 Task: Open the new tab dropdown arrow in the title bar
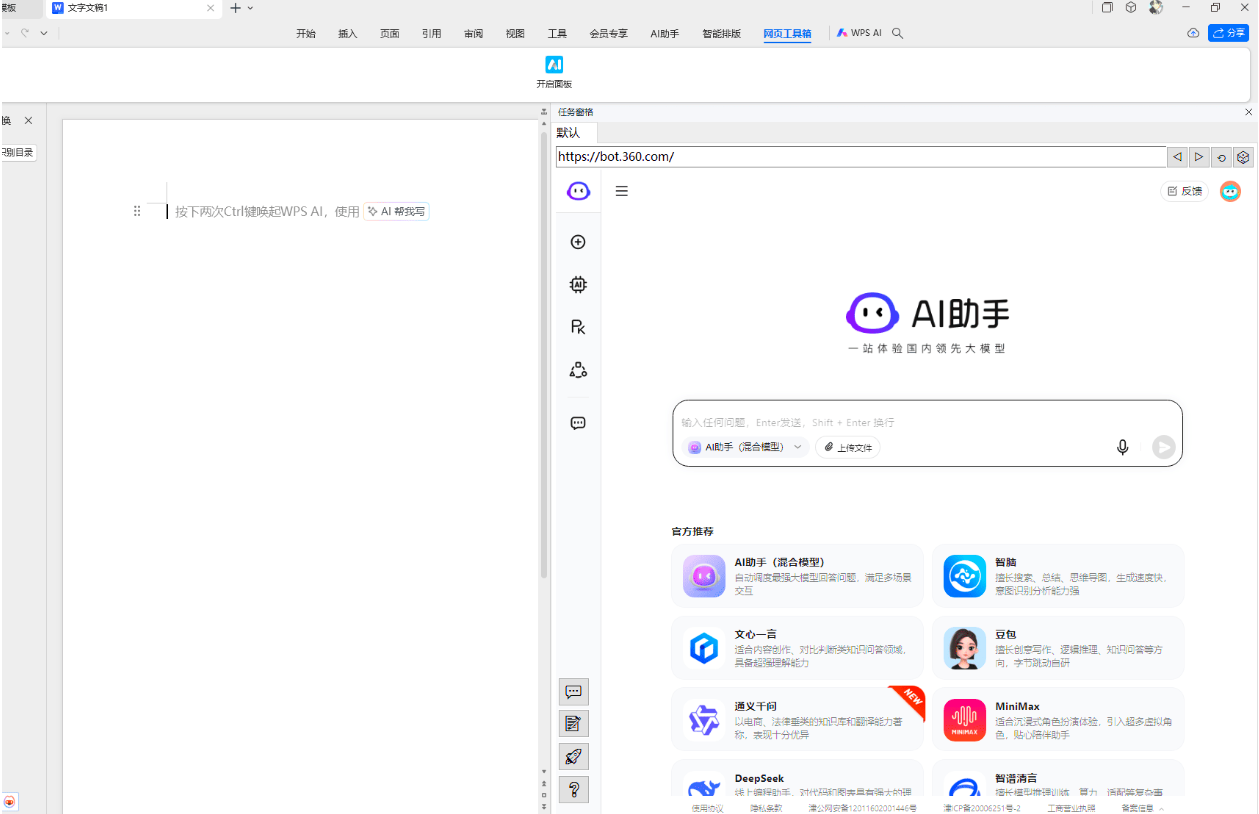250,8
